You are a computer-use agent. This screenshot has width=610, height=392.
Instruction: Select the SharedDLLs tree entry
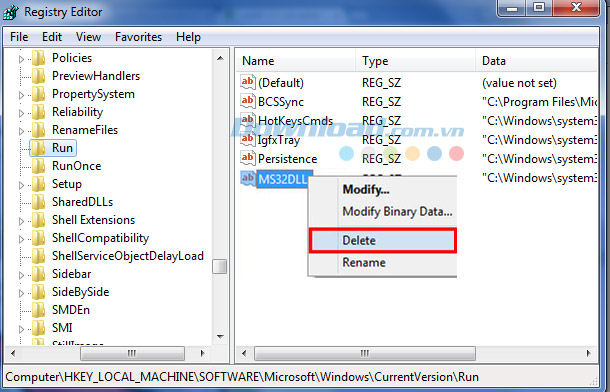click(x=82, y=202)
